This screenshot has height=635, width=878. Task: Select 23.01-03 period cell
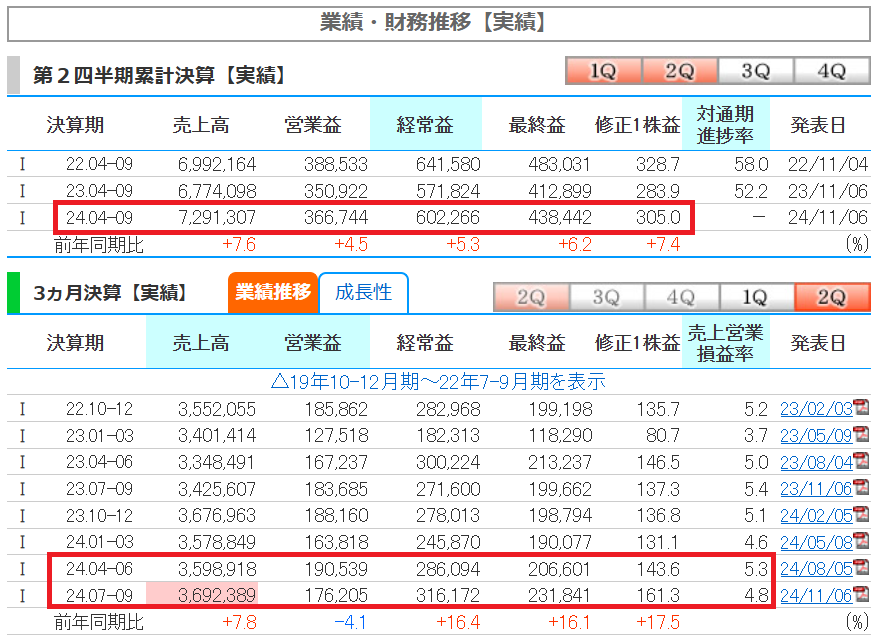99,436
